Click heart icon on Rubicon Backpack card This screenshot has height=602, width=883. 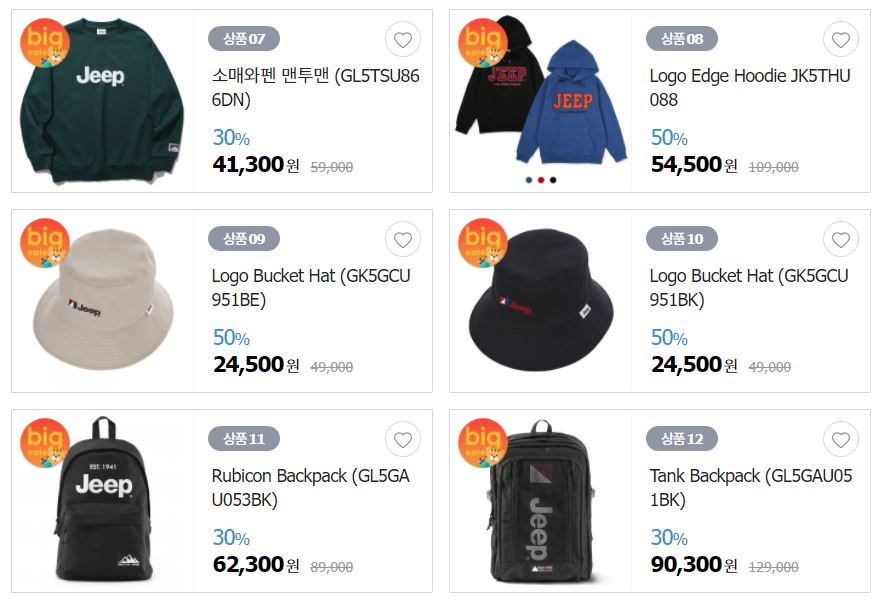tap(403, 439)
